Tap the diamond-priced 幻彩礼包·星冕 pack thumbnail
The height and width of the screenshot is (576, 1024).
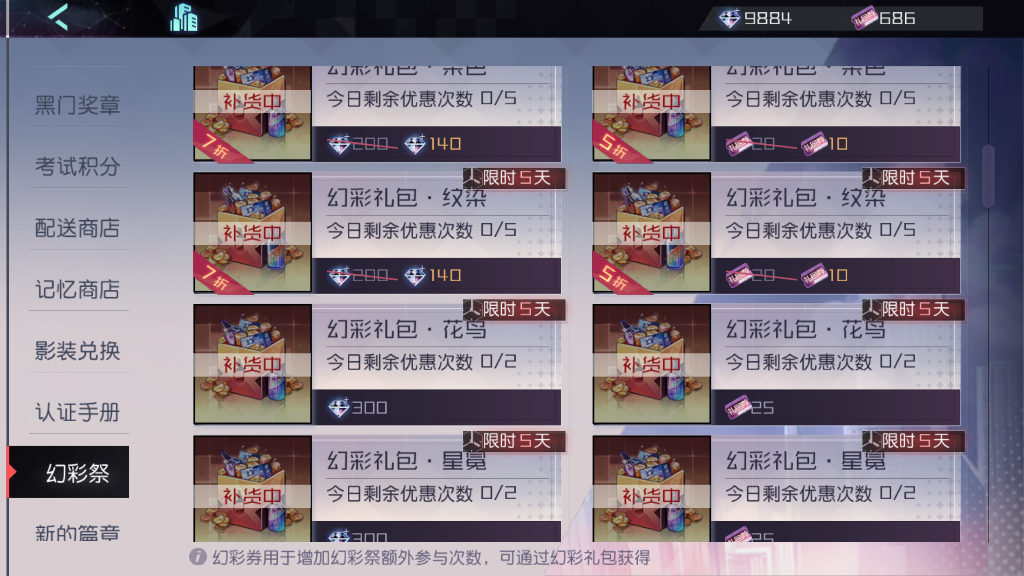pos(253,488)
